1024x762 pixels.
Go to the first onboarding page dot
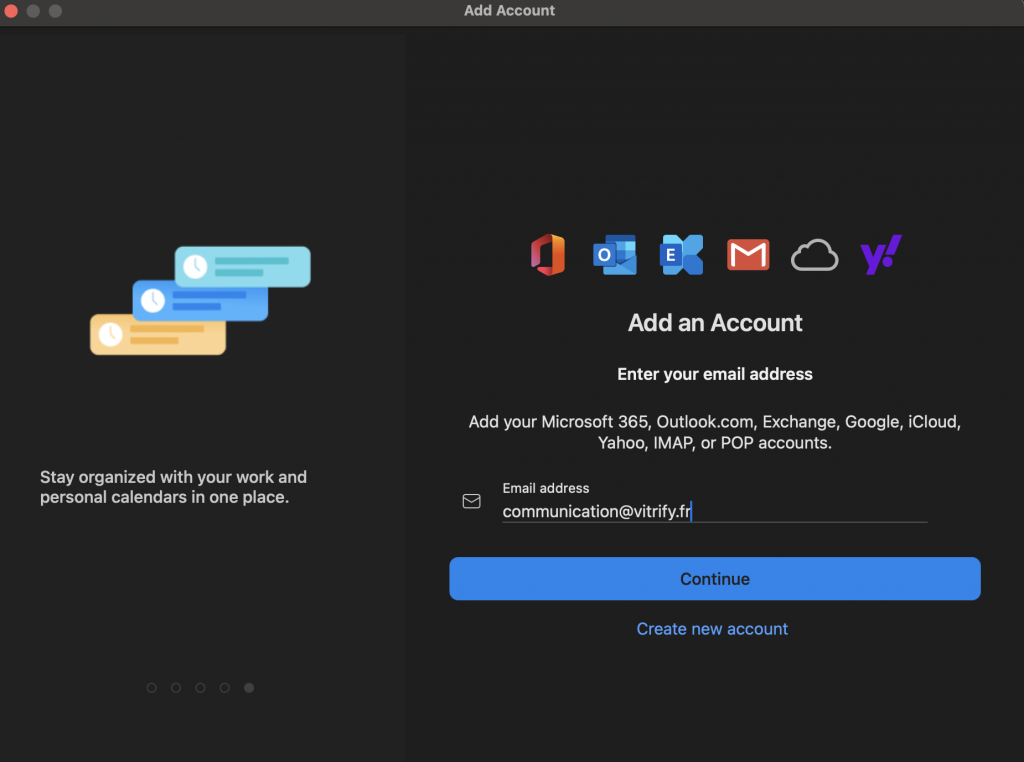[x=152, y=688]
